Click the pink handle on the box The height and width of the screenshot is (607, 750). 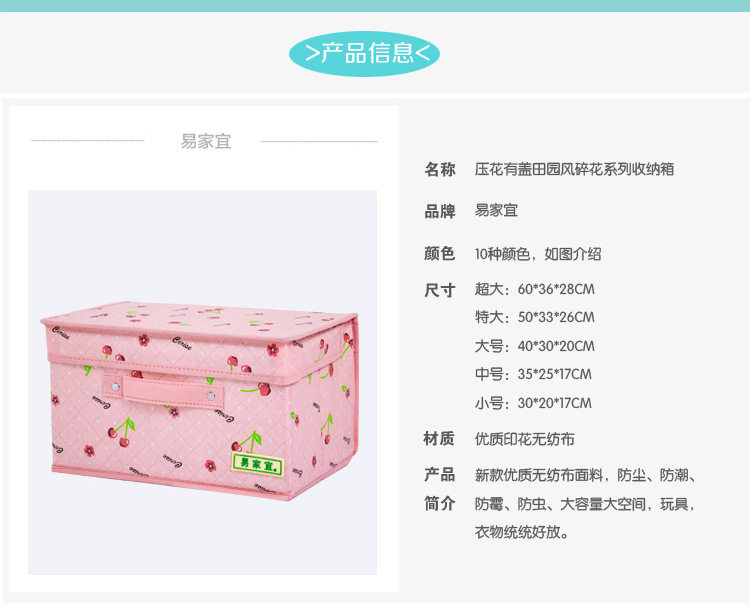click(x=164, y=390)
